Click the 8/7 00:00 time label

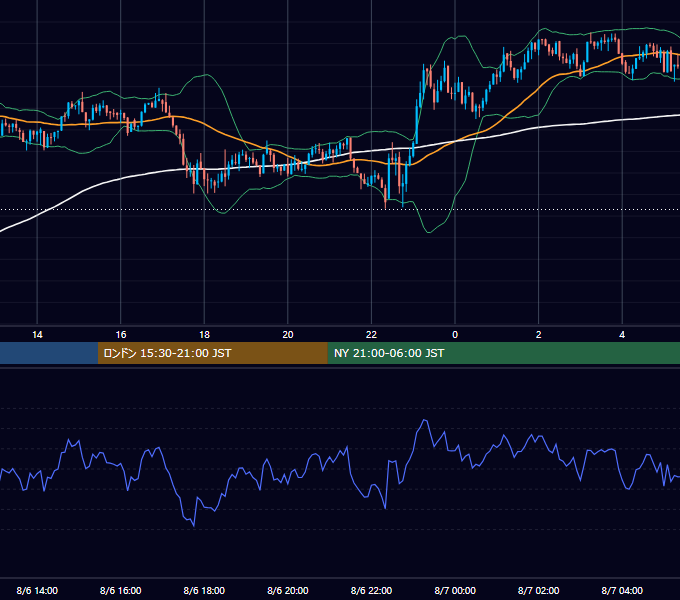click(x=455, y=590)
